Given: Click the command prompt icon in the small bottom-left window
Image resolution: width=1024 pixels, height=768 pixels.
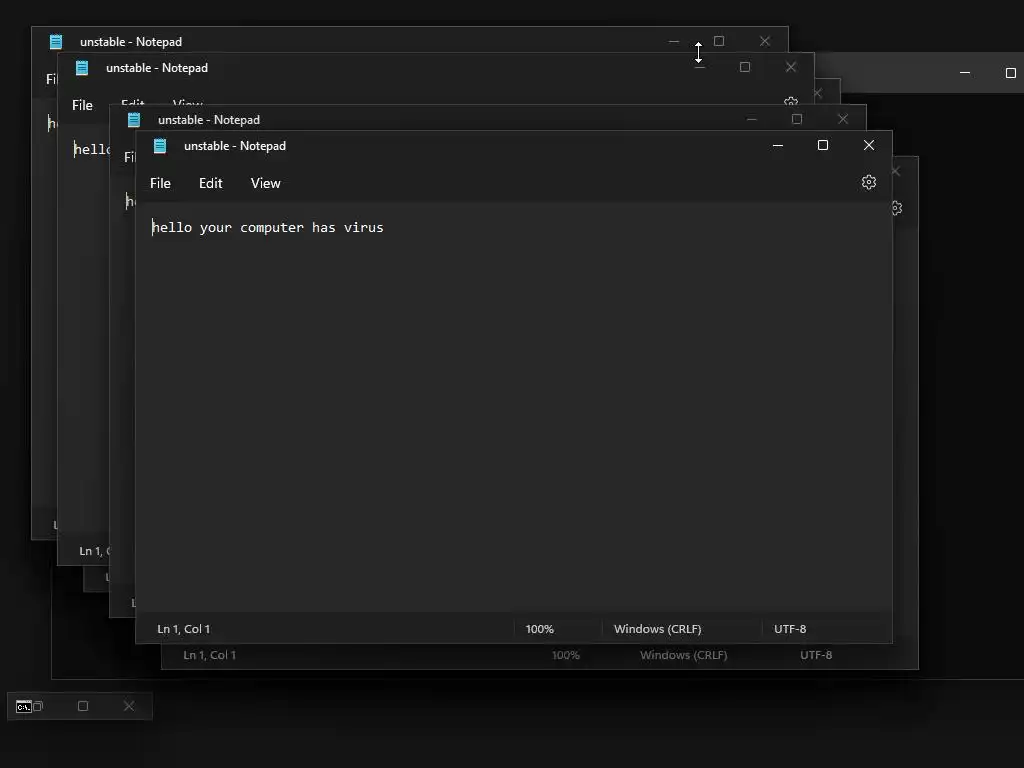Looking at the screenshot, I should (24, 707).
